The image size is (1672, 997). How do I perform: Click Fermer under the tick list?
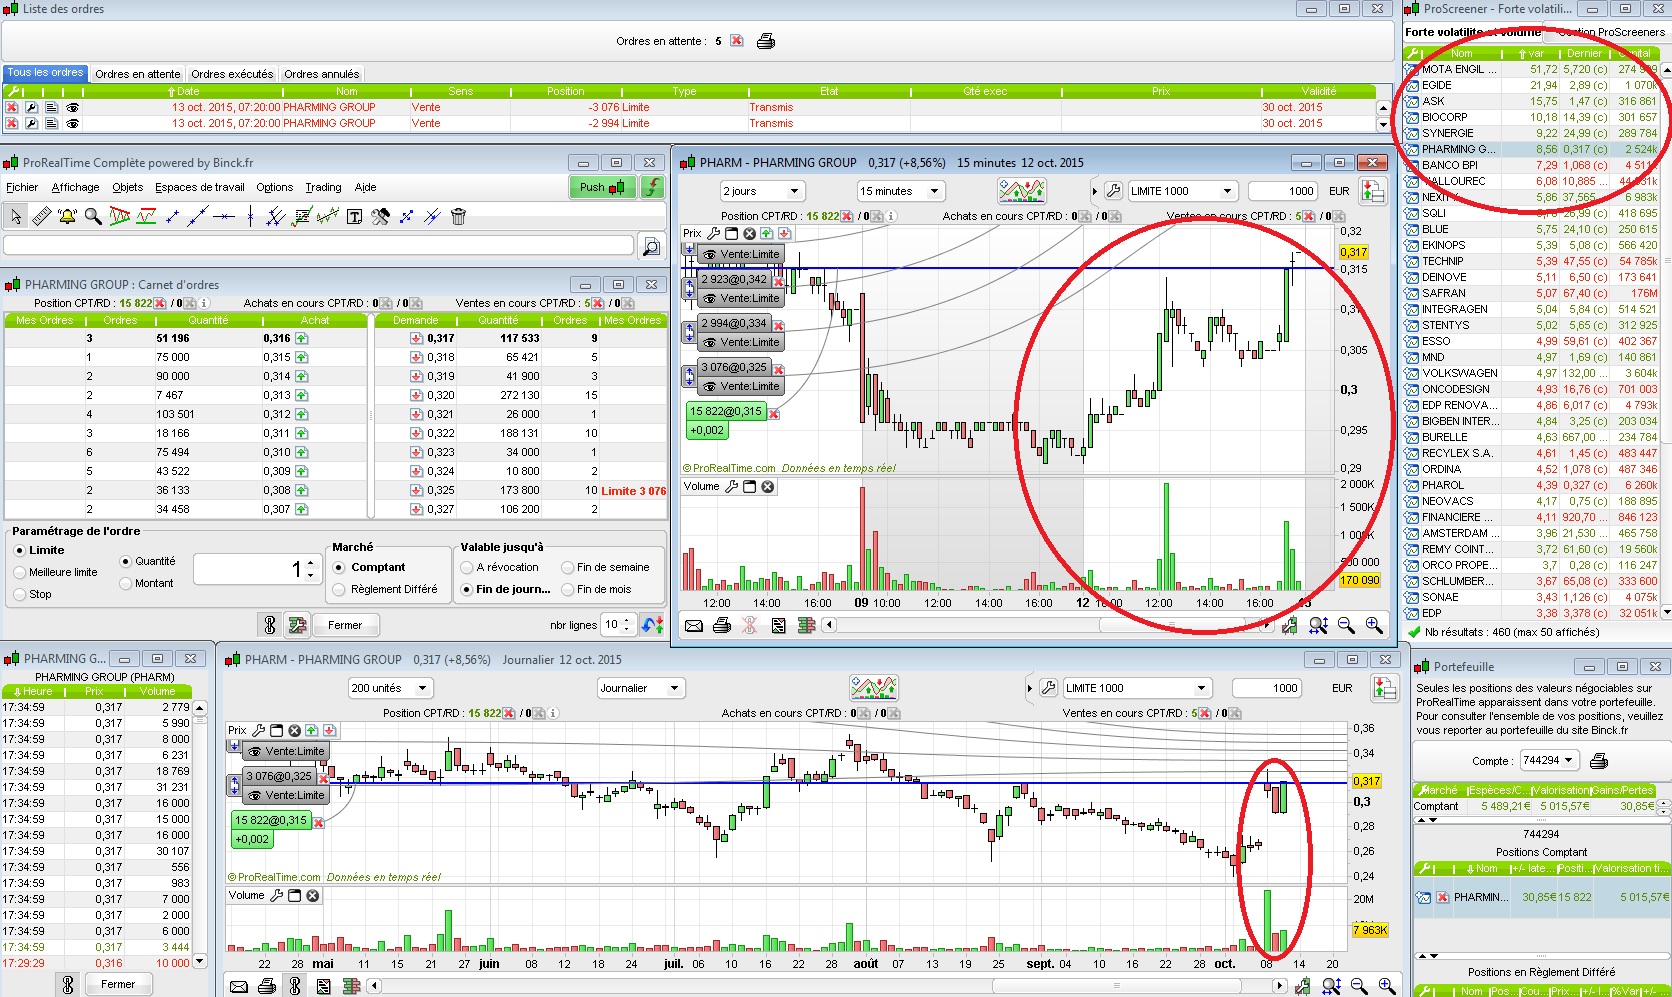pos(118,984)
